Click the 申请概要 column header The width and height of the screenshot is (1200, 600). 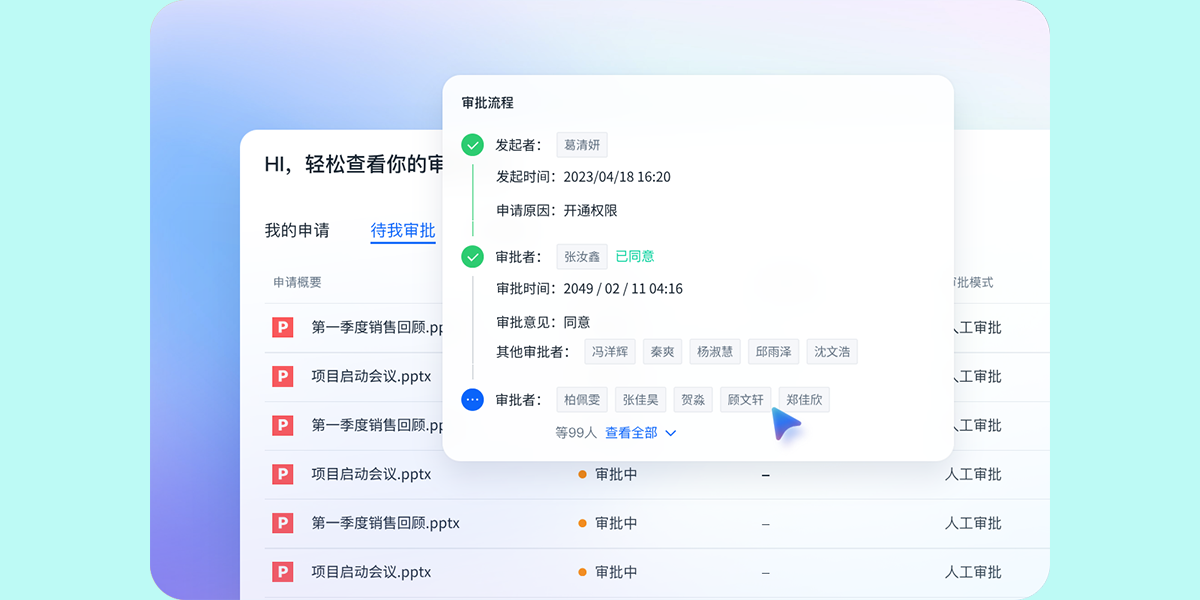click(x=298, y=283)
